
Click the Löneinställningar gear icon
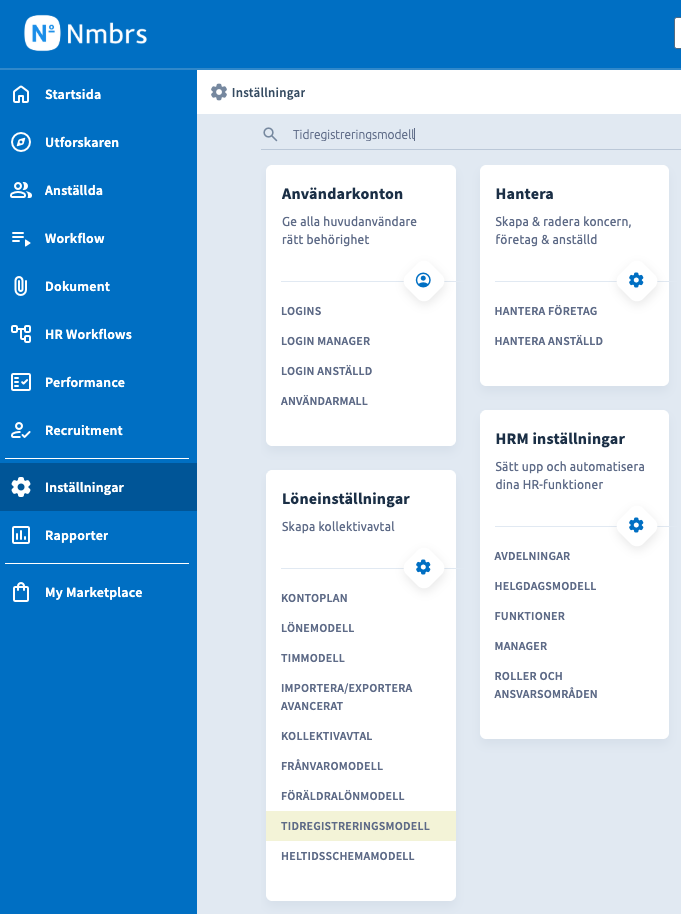tap(423, 567)
